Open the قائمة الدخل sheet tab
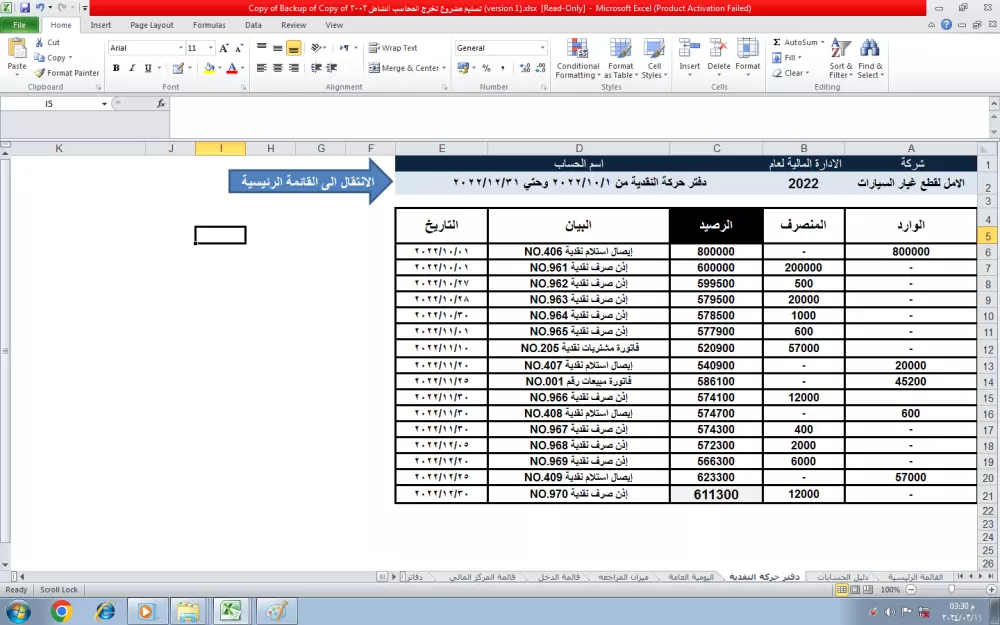1000x625 pixels. click(x=559, y=577)
